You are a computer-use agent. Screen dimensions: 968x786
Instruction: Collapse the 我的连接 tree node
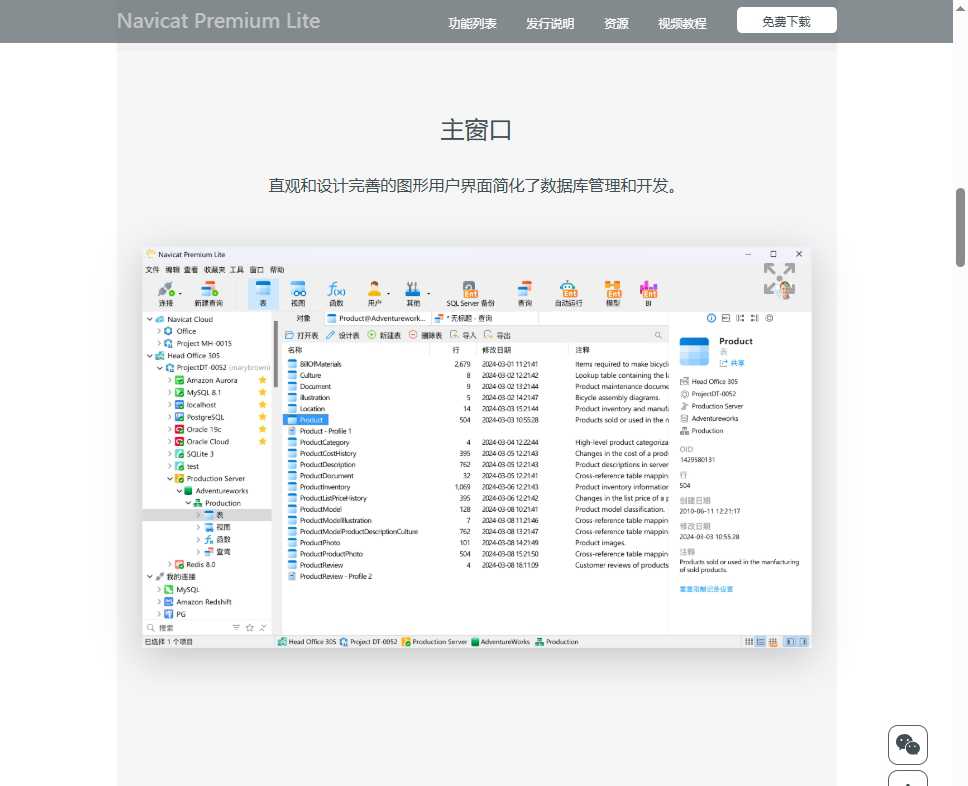click(149, 577)
